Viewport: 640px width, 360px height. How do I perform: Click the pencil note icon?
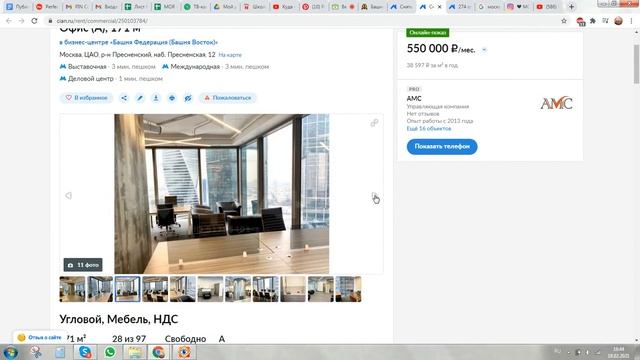pos(140,98)
